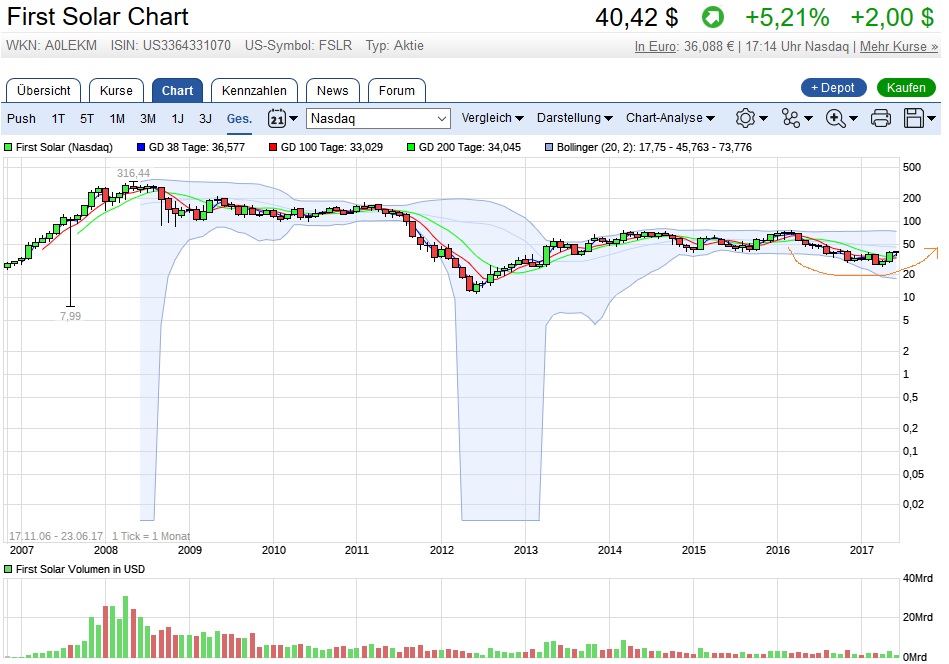The width and height of the screenshot is (949, 664).
Task: Click the green price-up arrow icon
Action: click(x=713, y=18)
